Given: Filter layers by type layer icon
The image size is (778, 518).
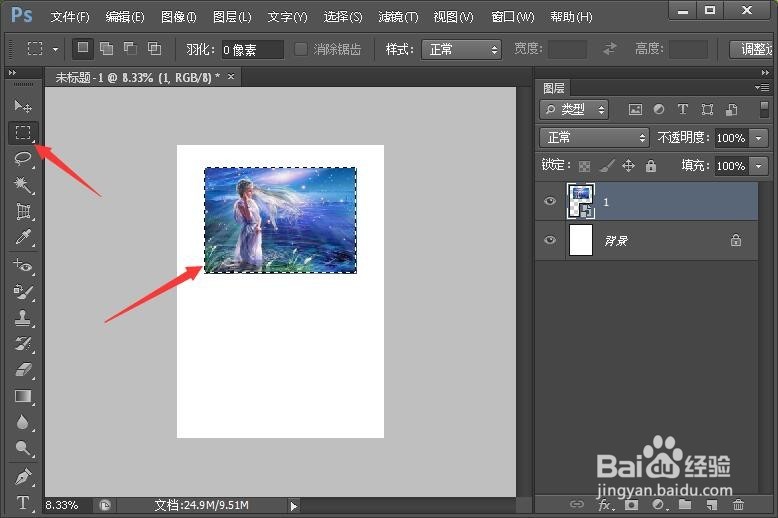Looking at the screenshot, I should pos(683,110).
